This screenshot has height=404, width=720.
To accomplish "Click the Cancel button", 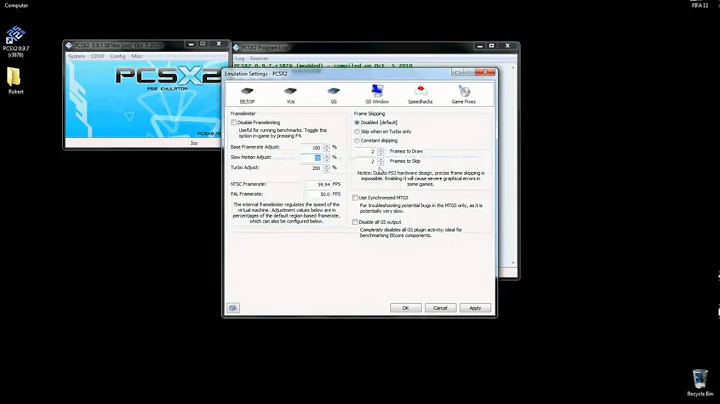I will tap(440, 308).
